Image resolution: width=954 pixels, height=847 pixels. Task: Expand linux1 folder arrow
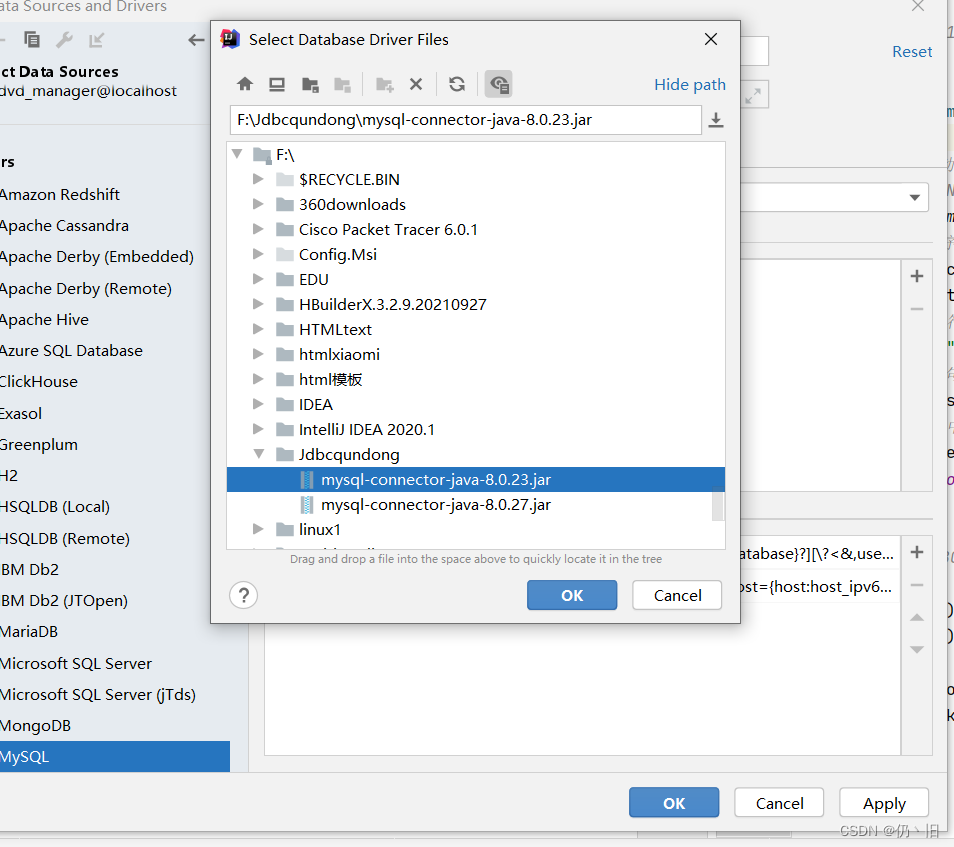pyautogui.click(x=258, y=529)
